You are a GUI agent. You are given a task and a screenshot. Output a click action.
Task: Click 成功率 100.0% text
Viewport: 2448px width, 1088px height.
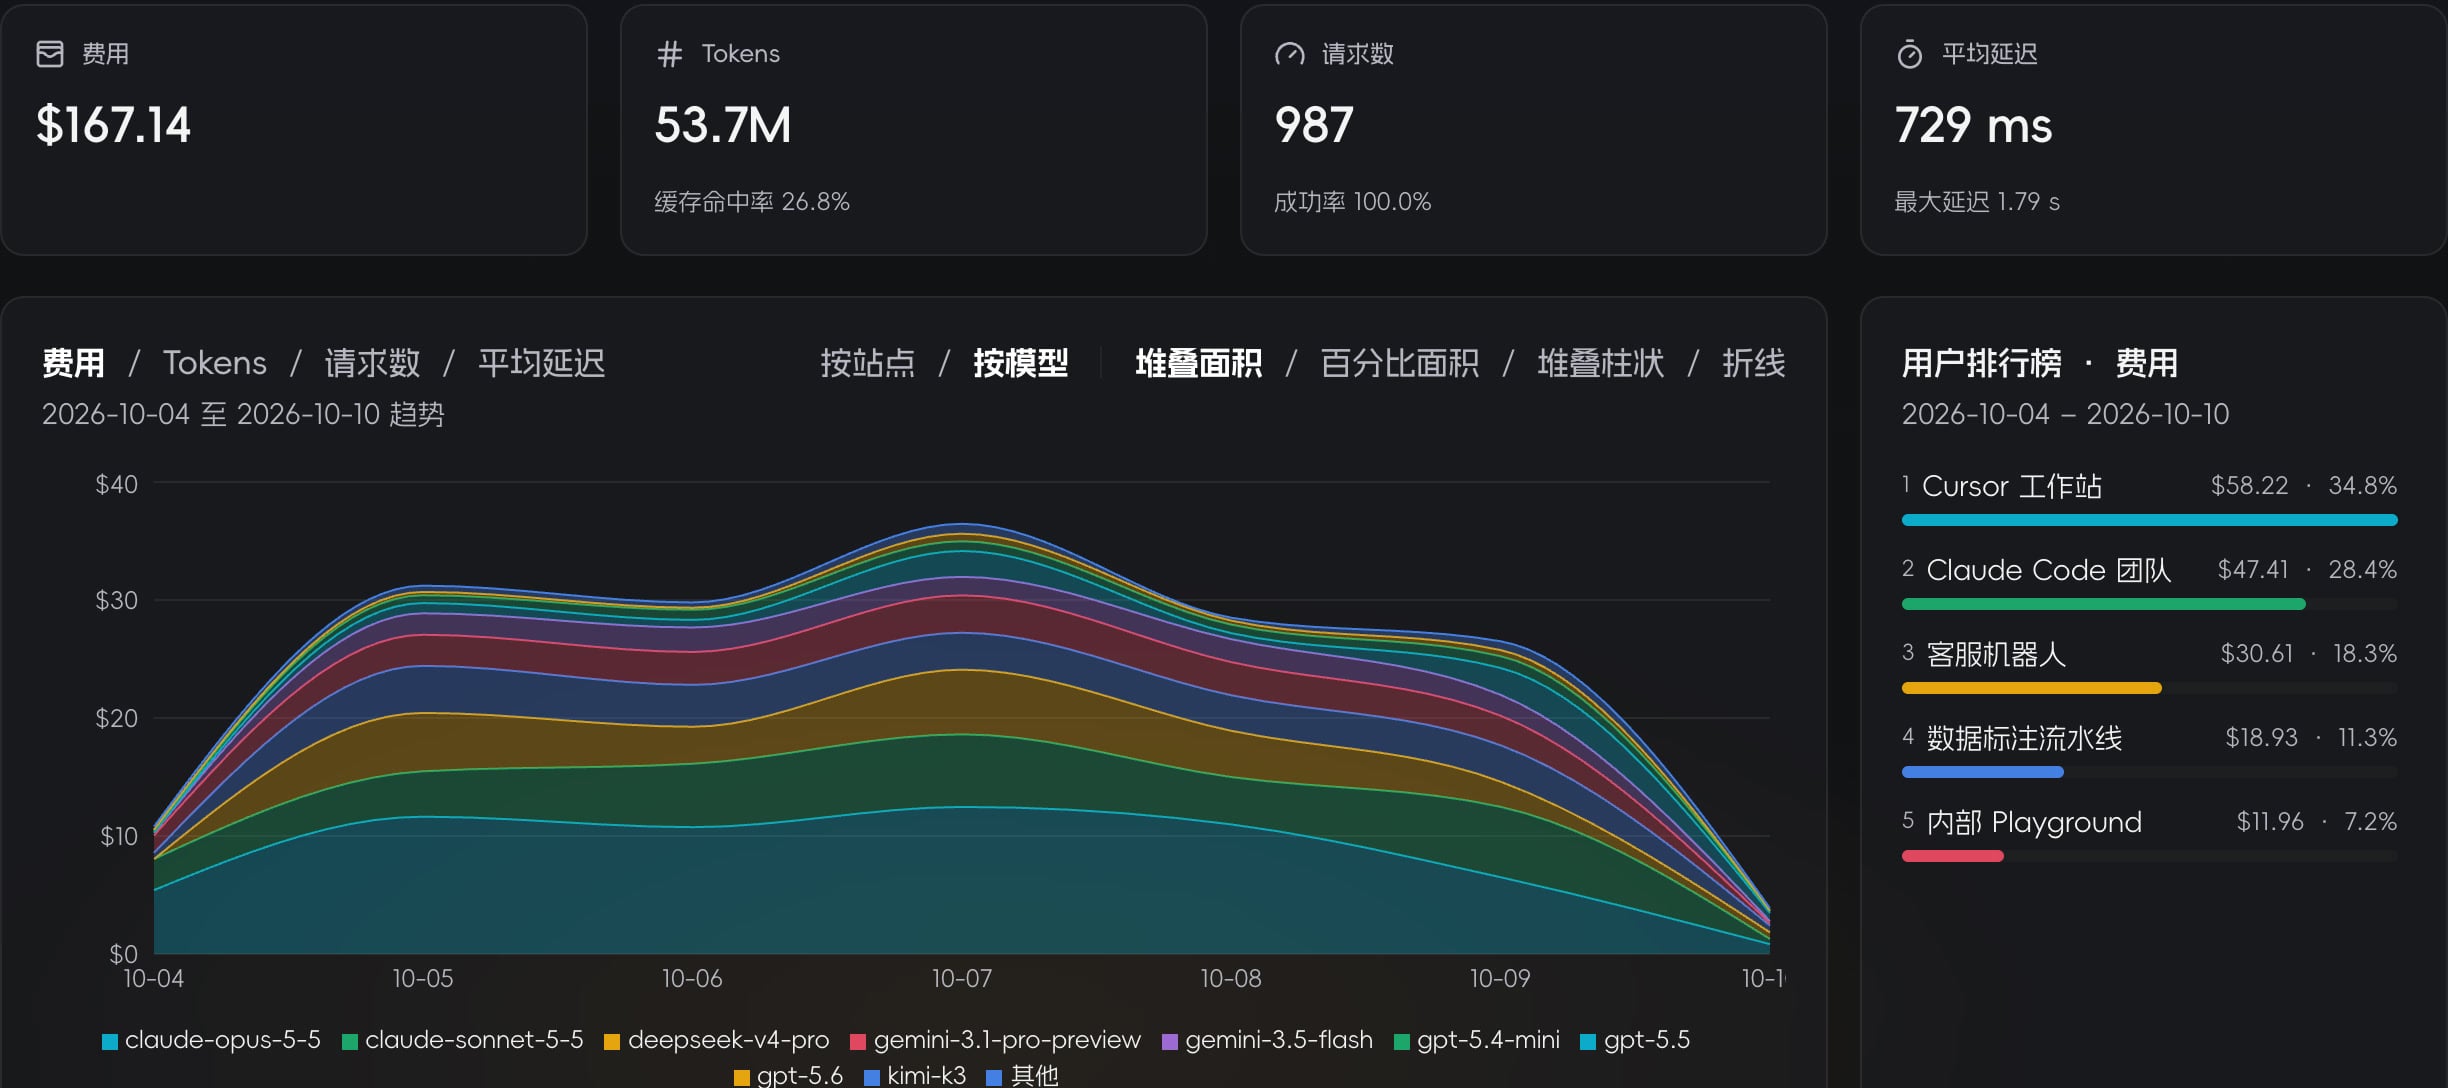[1352, 202]
